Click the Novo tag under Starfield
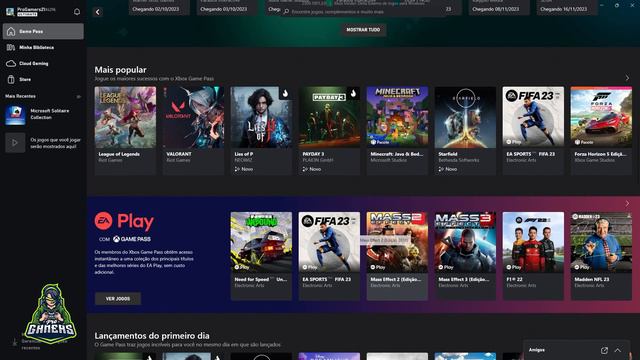The image size is (640, 360). [x=448, y=169]
